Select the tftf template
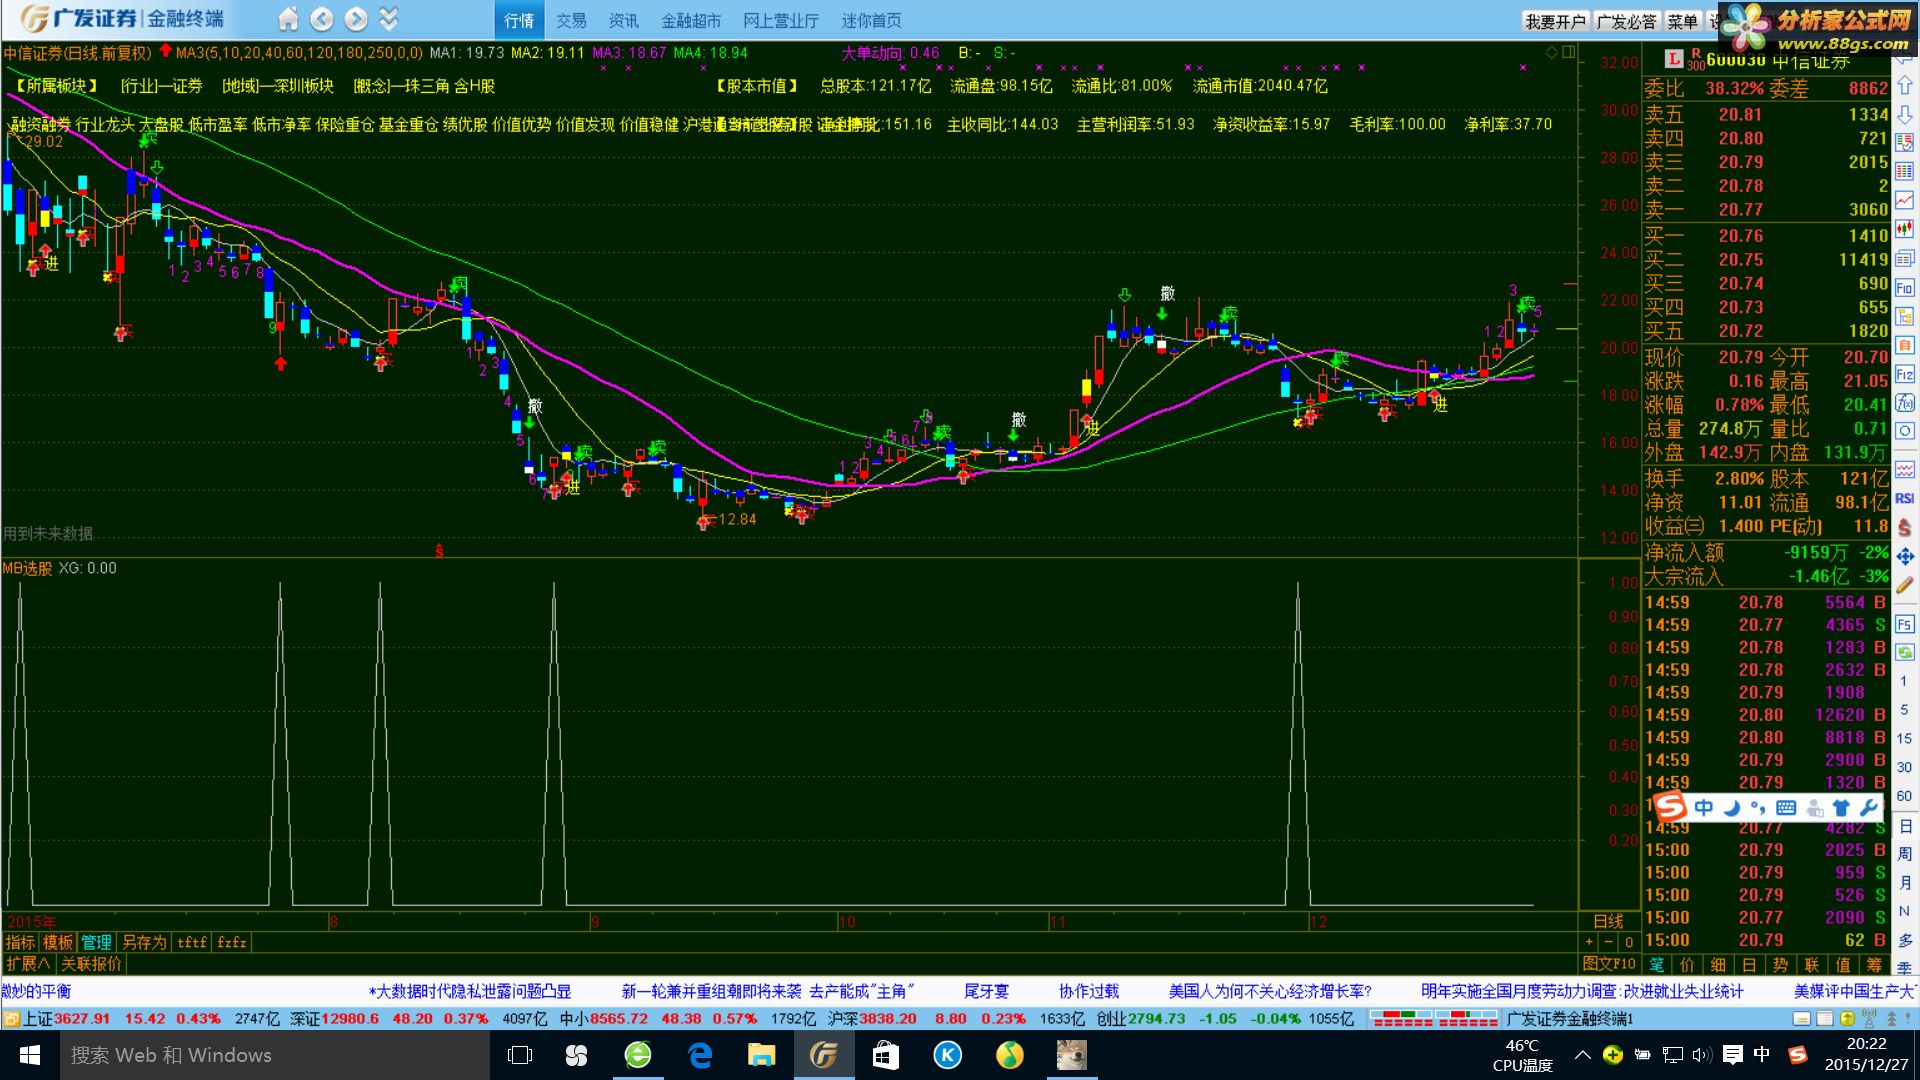The image size is (1920, 1080). coord(192,942)
